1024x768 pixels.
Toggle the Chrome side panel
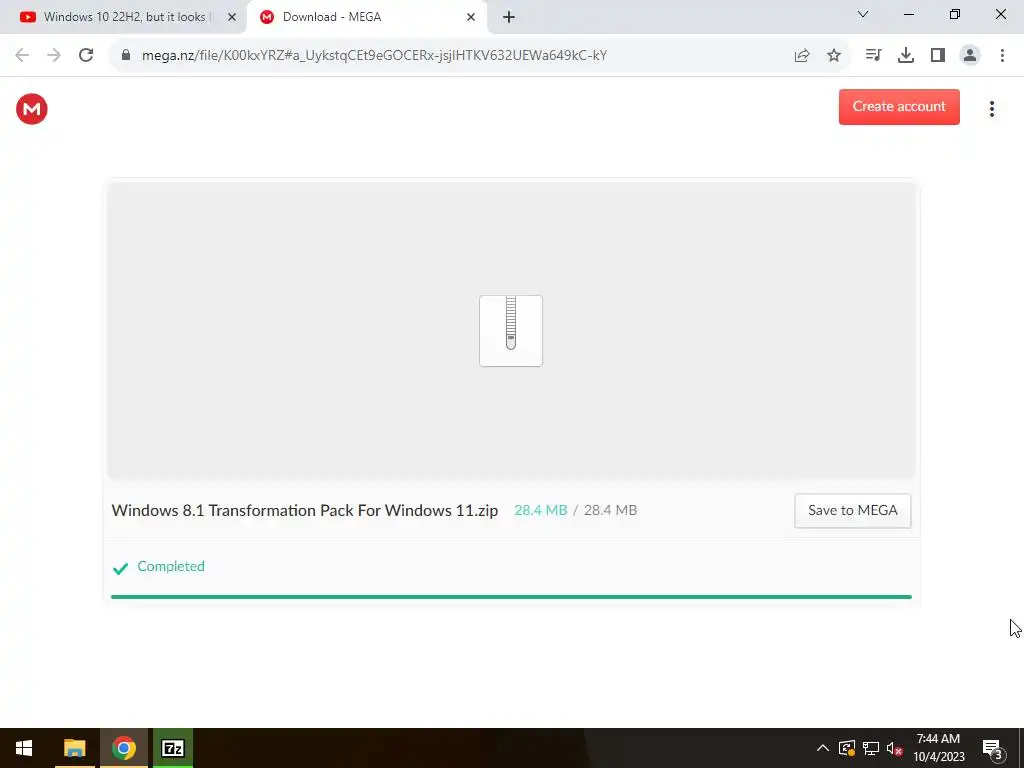point(938,56)
